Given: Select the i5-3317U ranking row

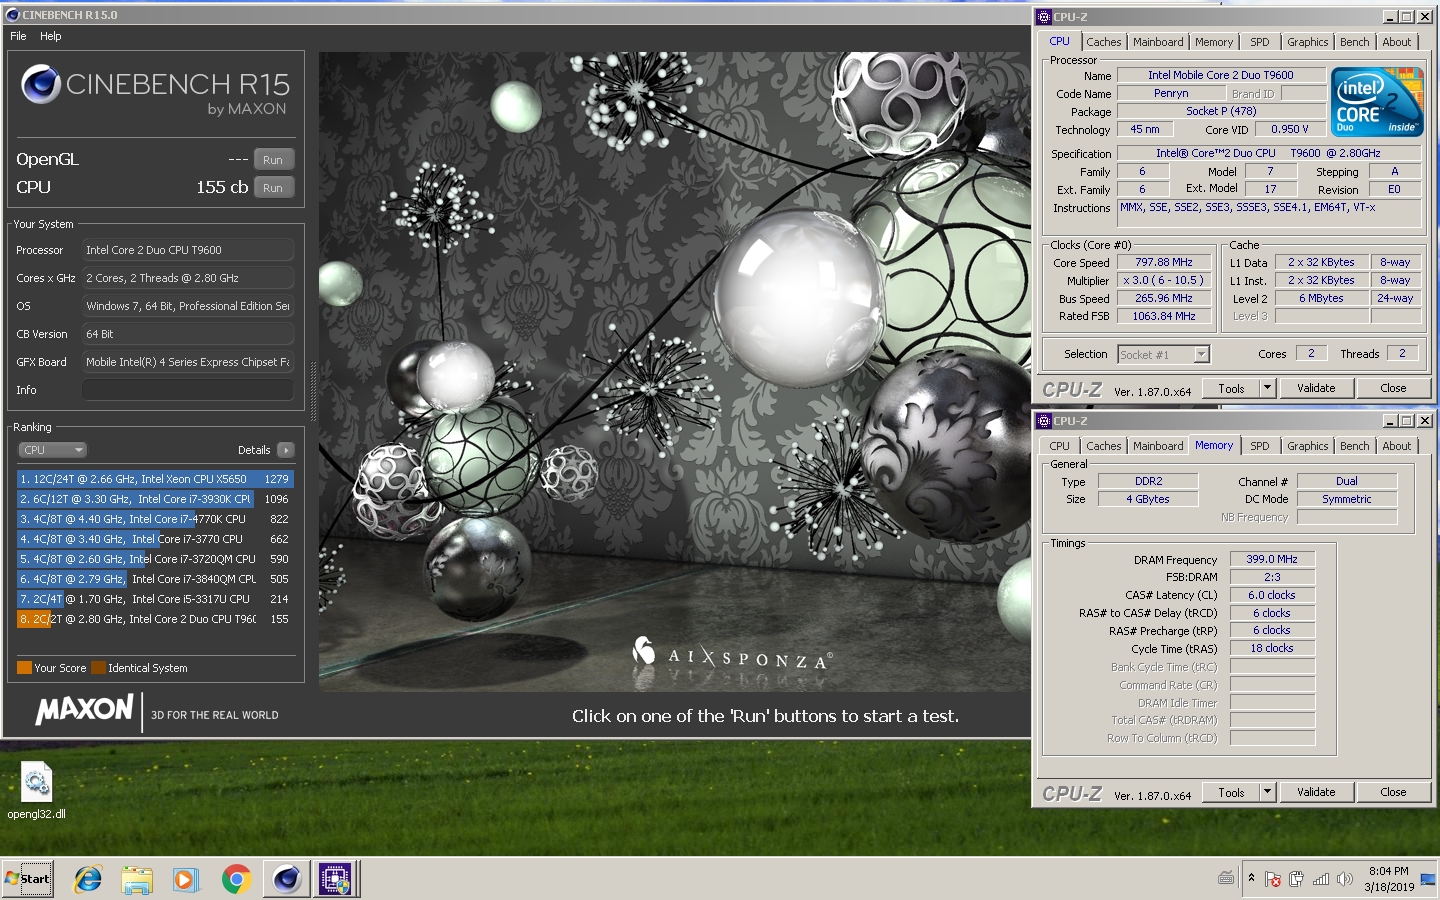Looking at the screenshot, I should [155, 599].
